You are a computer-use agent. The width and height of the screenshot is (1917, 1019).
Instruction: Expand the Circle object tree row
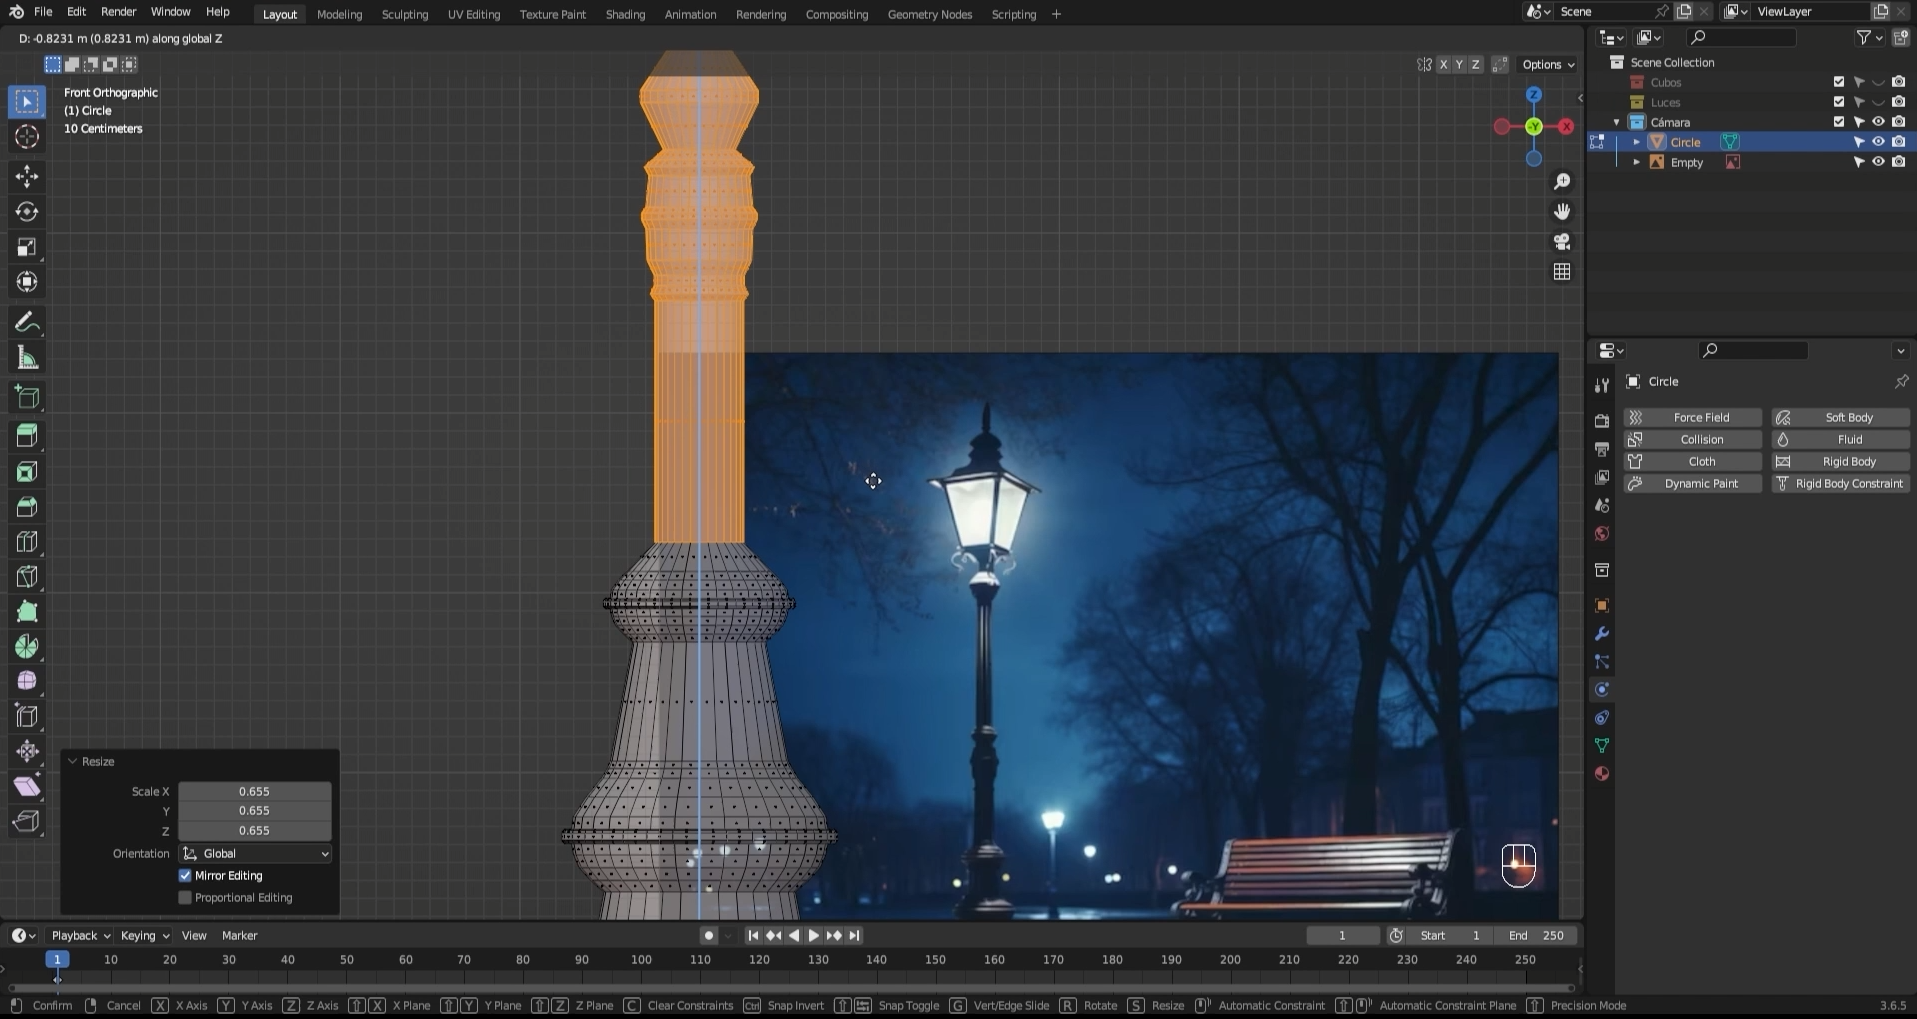pos(1637,142)
